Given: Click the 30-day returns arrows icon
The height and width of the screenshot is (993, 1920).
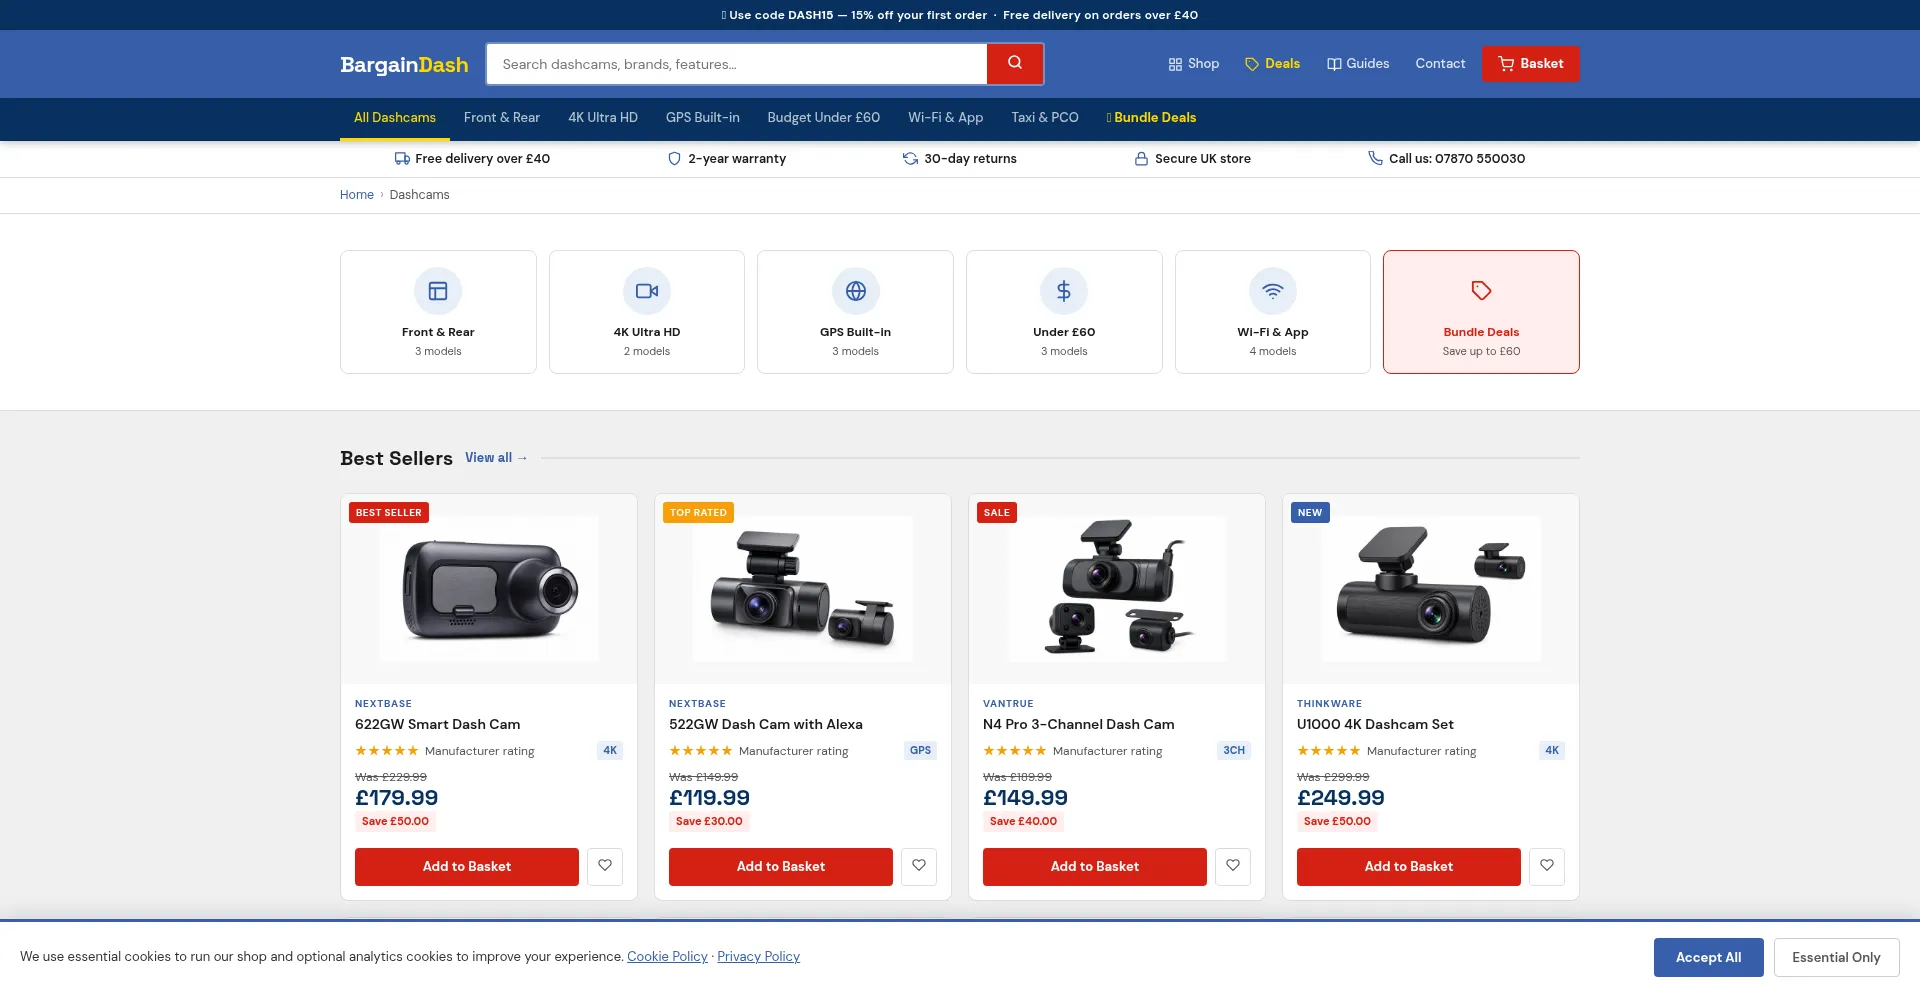Looking at the screenshot, I should pos(910,159).
